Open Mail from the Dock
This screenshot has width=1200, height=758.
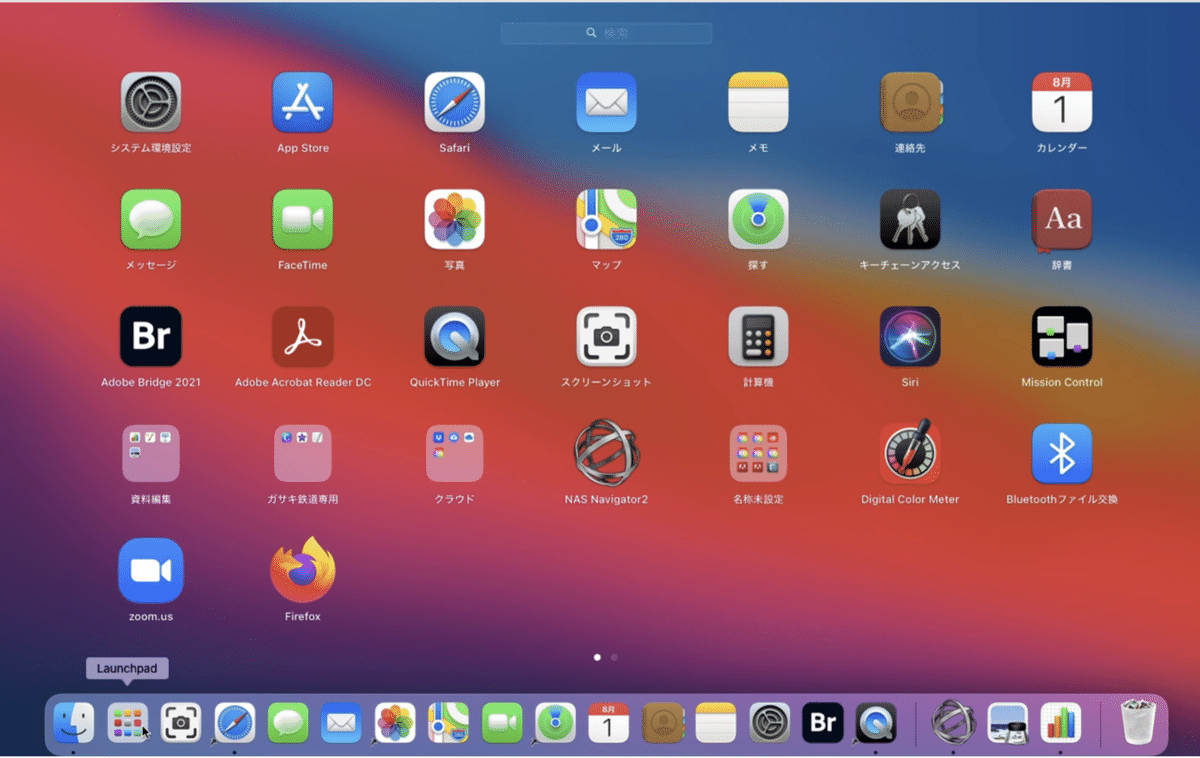tap(342, 722)
